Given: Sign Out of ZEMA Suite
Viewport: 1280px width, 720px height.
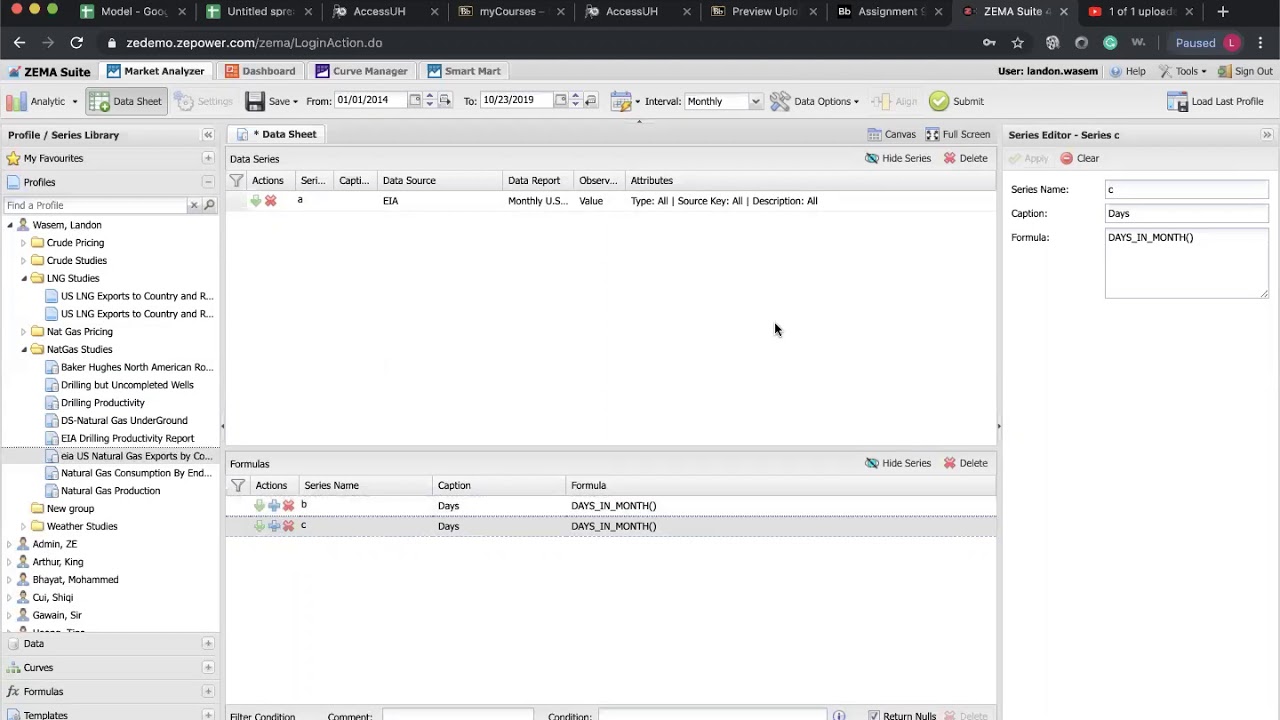Looking at the screenshot, I should pos(1244,71).
